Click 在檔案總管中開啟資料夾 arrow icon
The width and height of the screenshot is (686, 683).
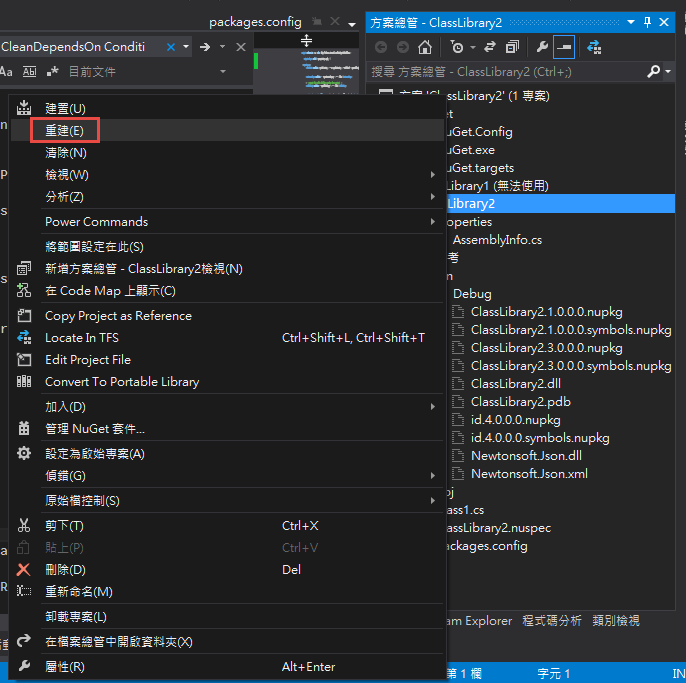24,641
